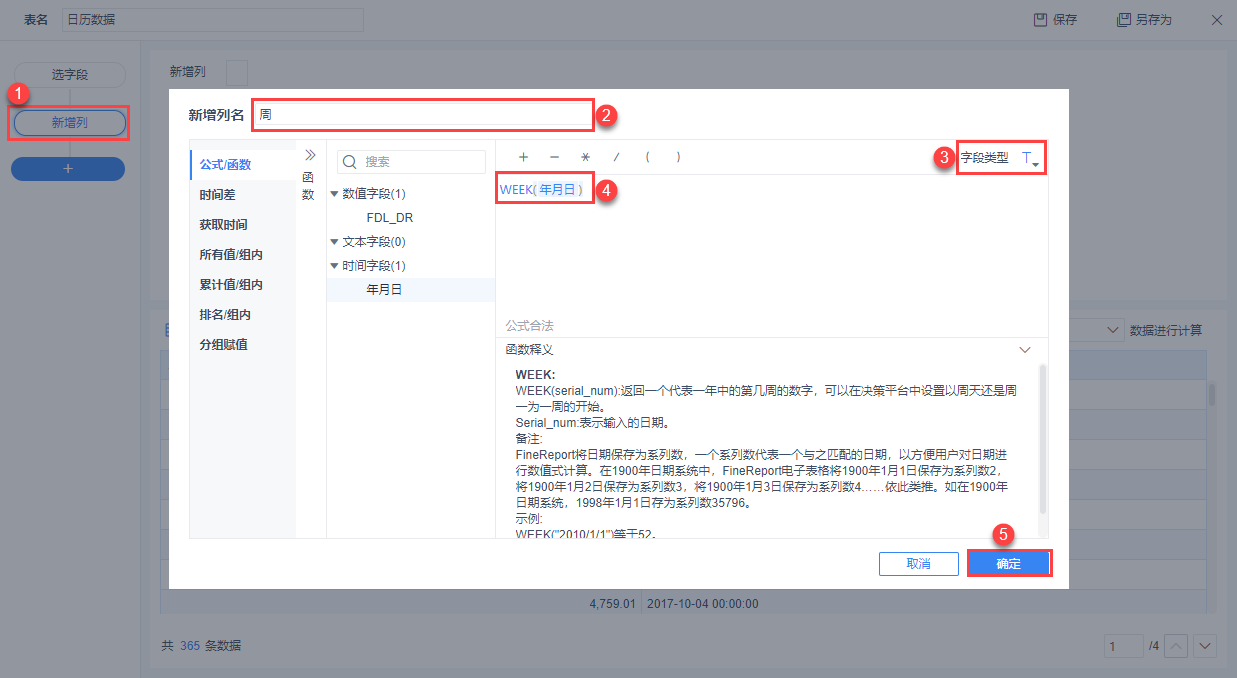This screenshot has height=678, width=1237.
Task: Collapse the 时间字段 tree group
Action: pos(334,266)
